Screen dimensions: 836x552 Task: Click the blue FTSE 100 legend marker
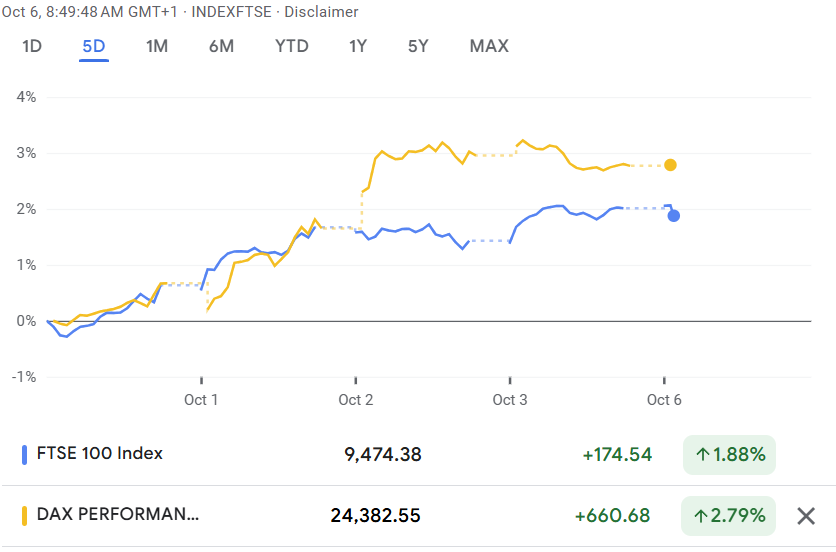24,454
